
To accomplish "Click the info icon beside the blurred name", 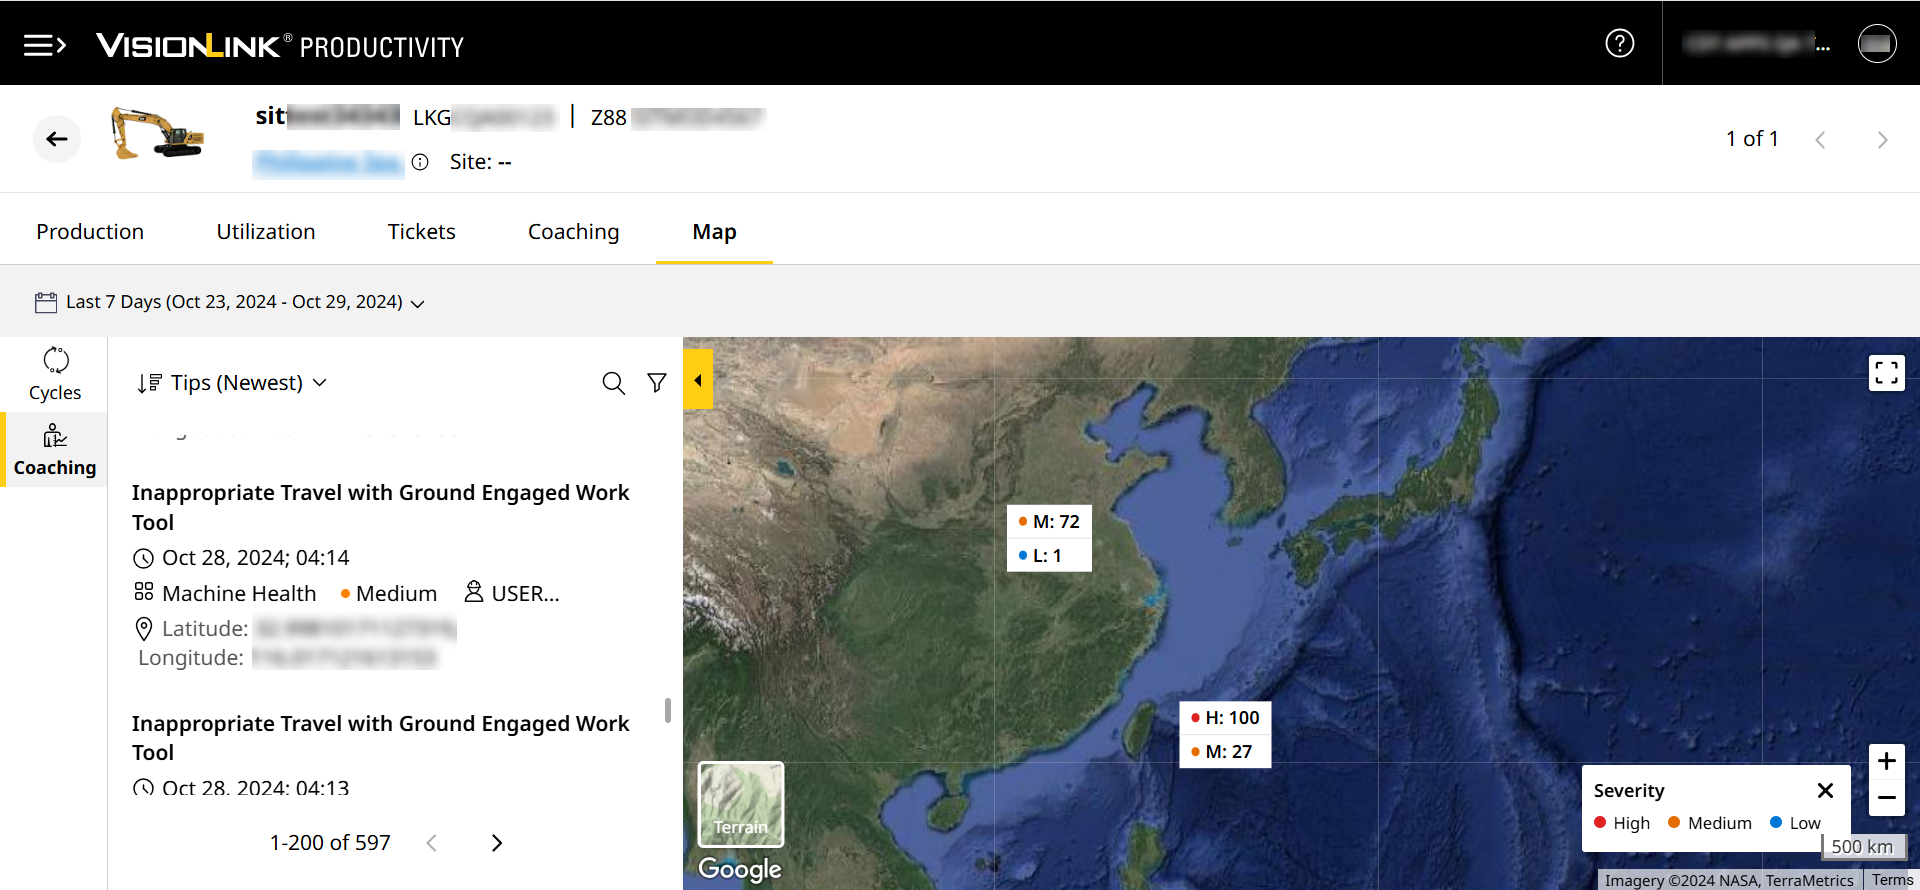I will coord(420,162).
